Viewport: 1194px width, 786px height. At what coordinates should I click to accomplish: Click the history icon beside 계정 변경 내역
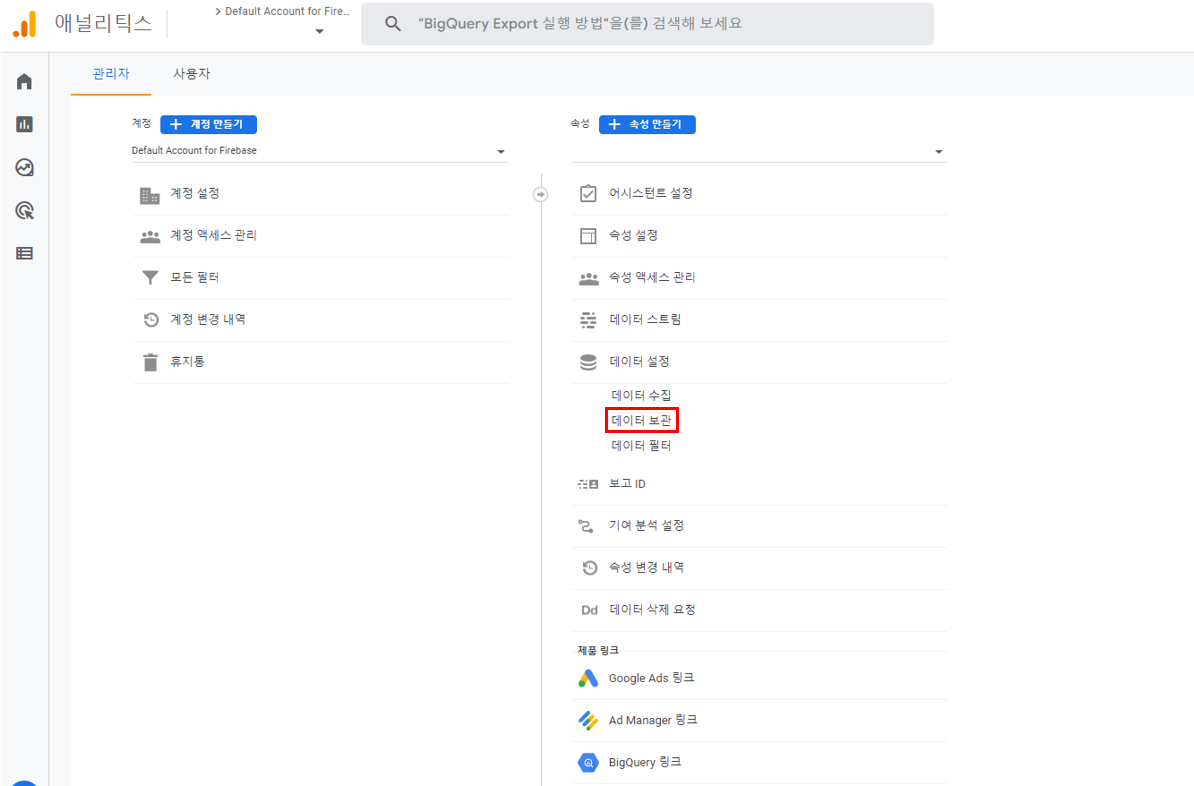point(151,320)
